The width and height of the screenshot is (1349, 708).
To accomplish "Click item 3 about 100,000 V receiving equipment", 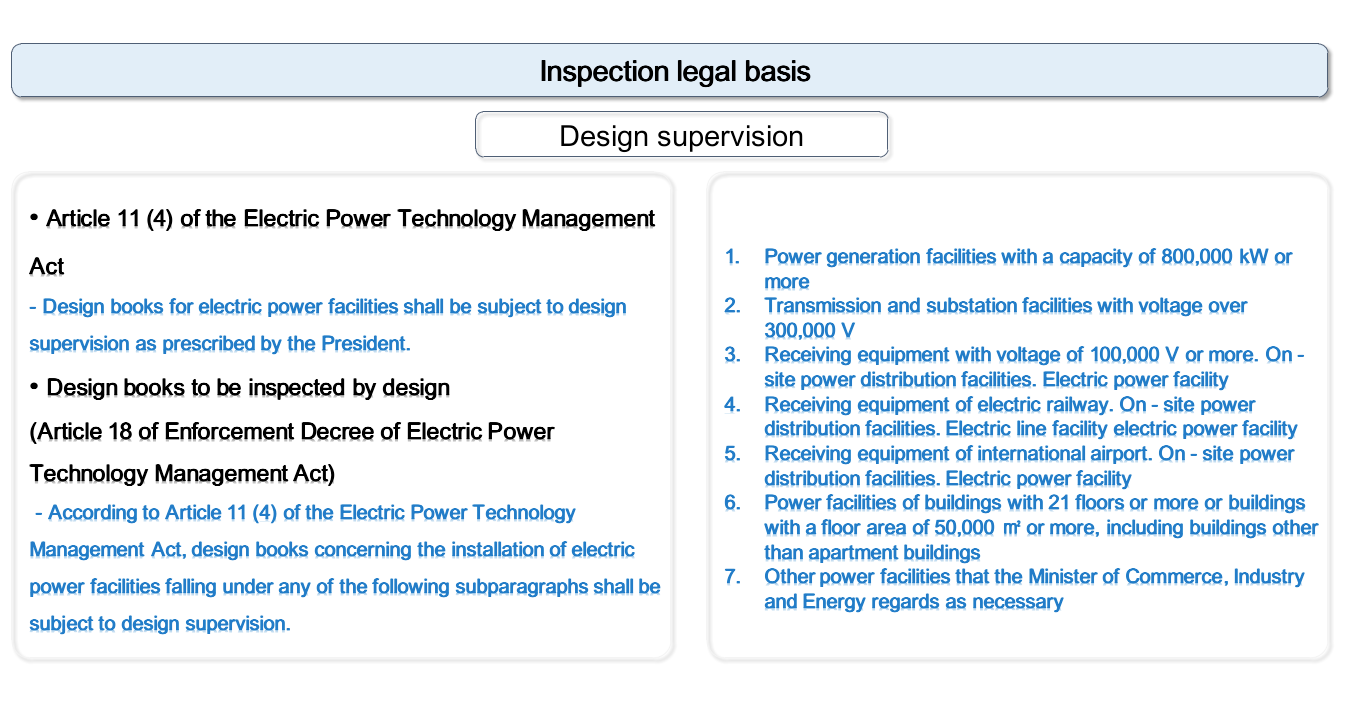I will 1033,355.
